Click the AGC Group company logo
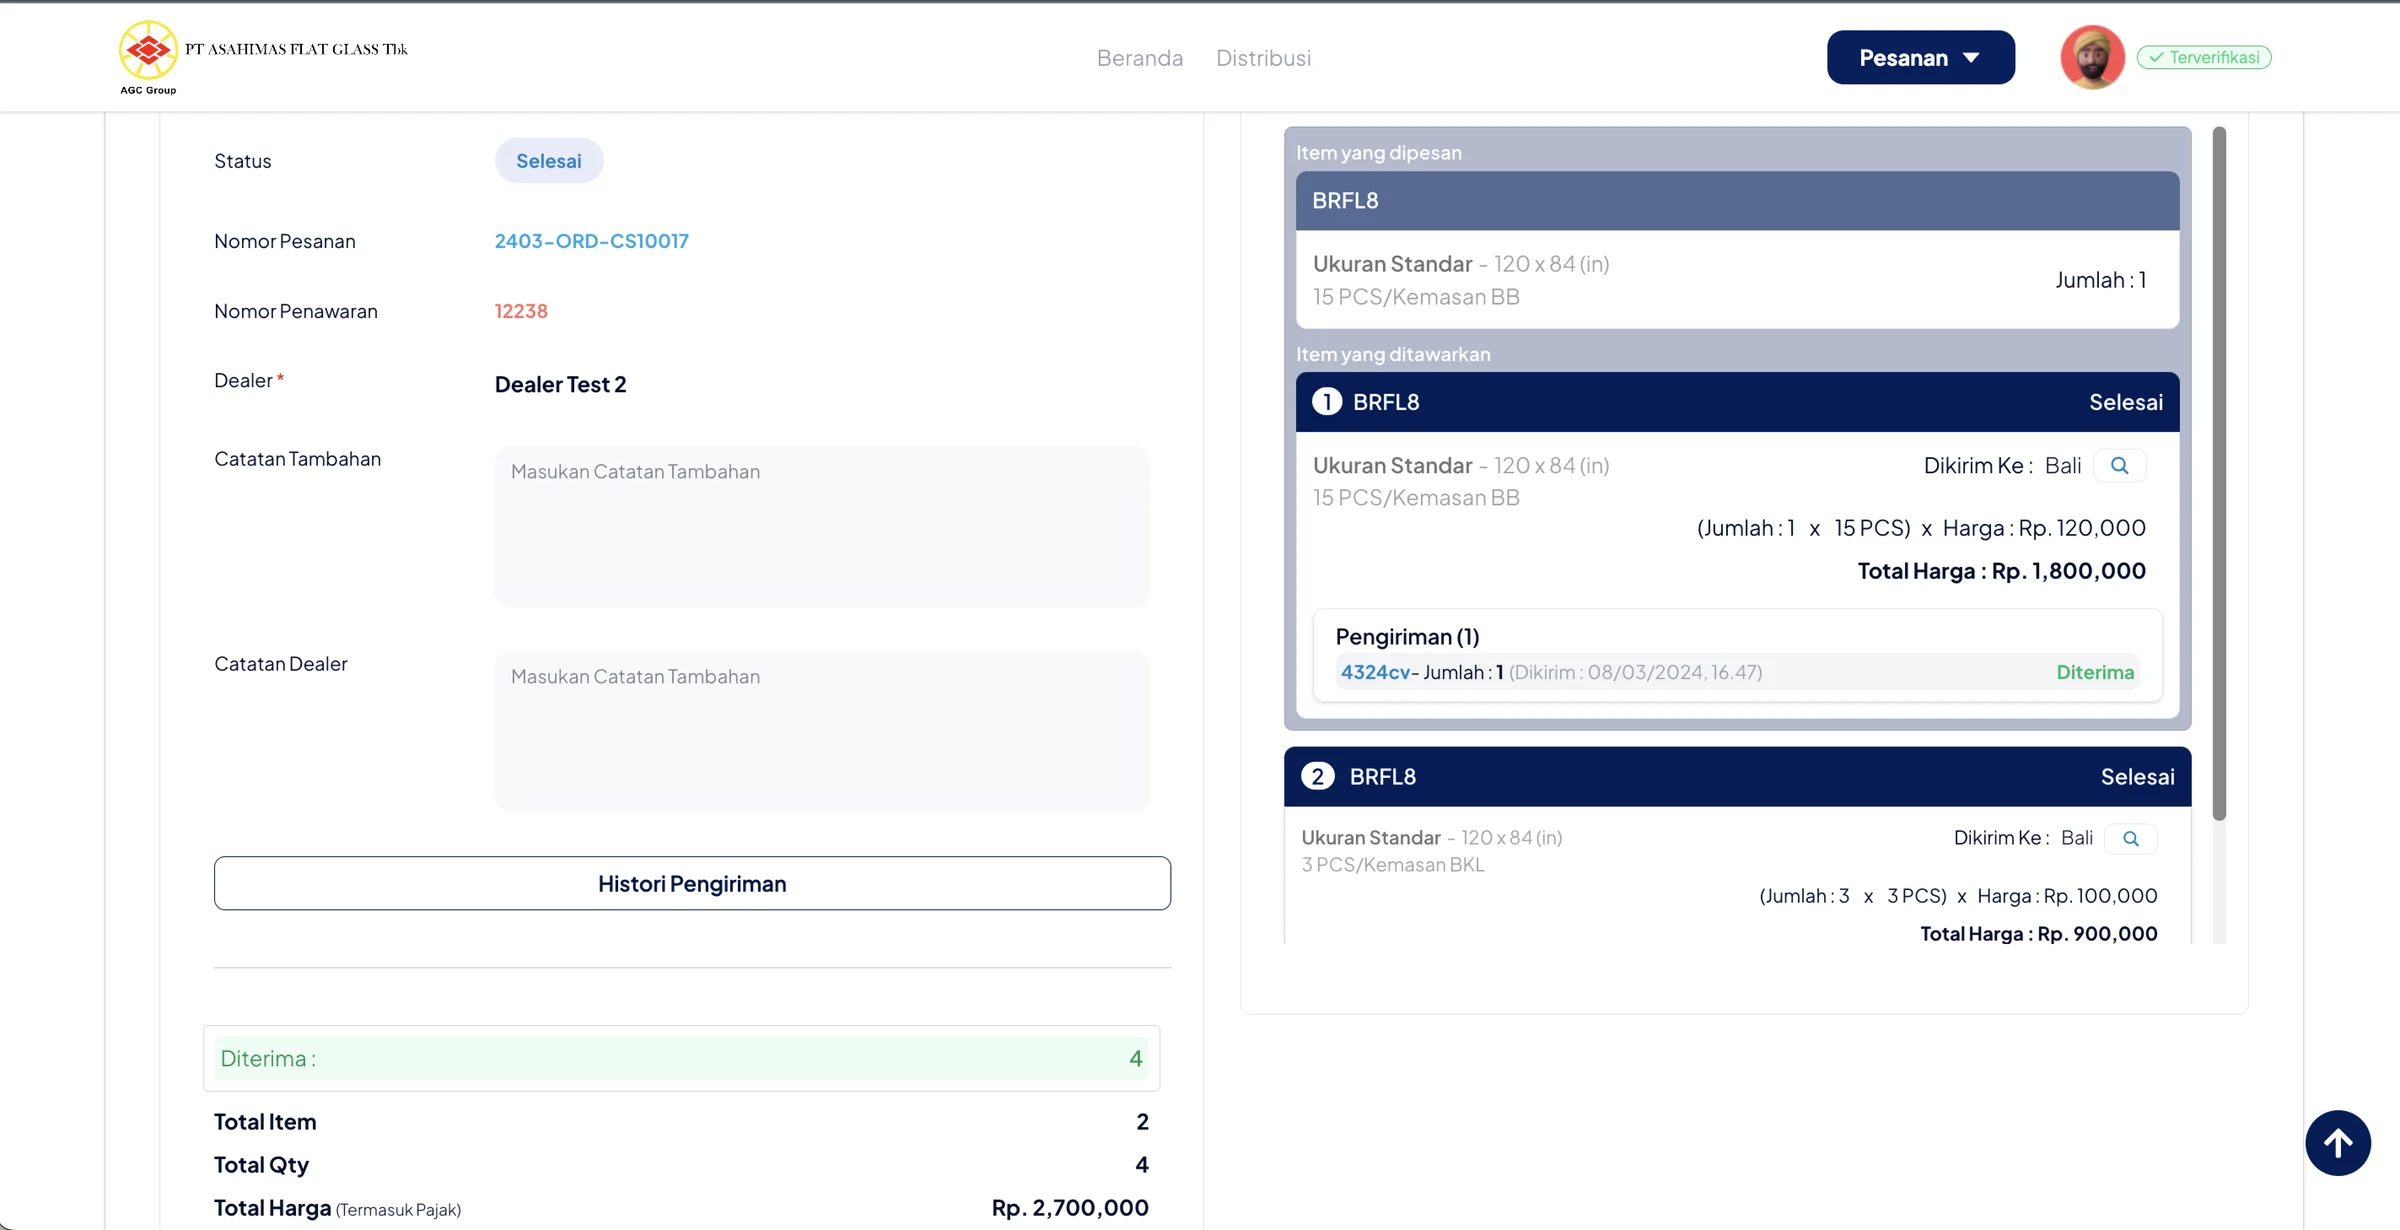 click(148, 56)
